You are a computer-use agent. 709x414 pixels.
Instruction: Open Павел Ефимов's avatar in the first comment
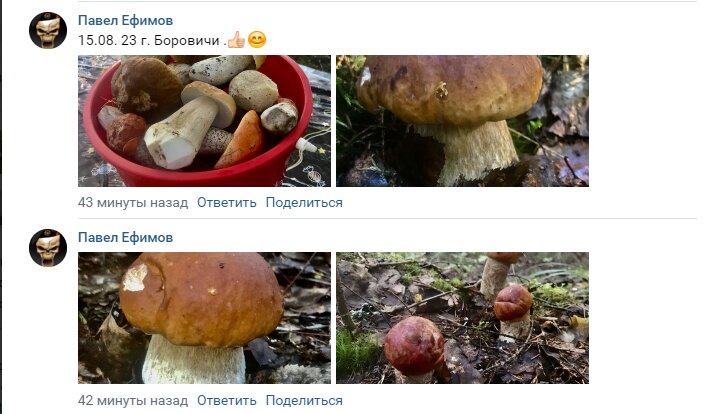(48, 30)
